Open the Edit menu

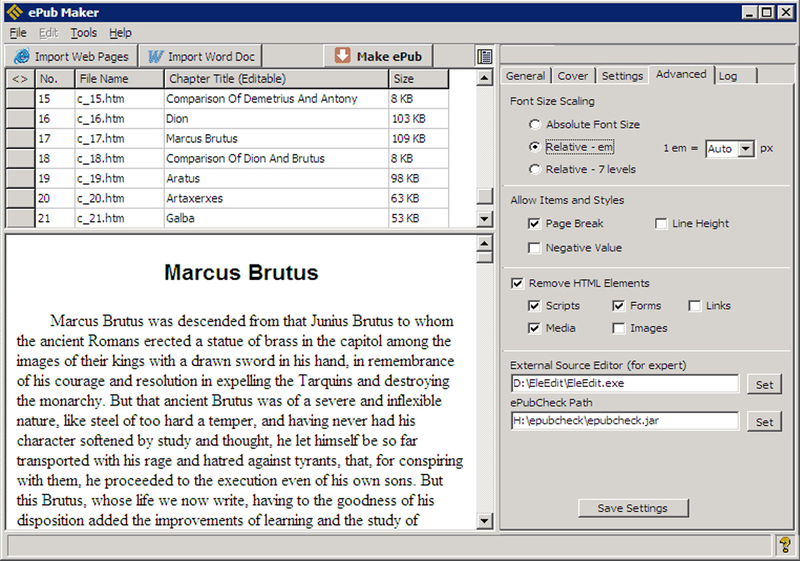click(x=48, y=33)
